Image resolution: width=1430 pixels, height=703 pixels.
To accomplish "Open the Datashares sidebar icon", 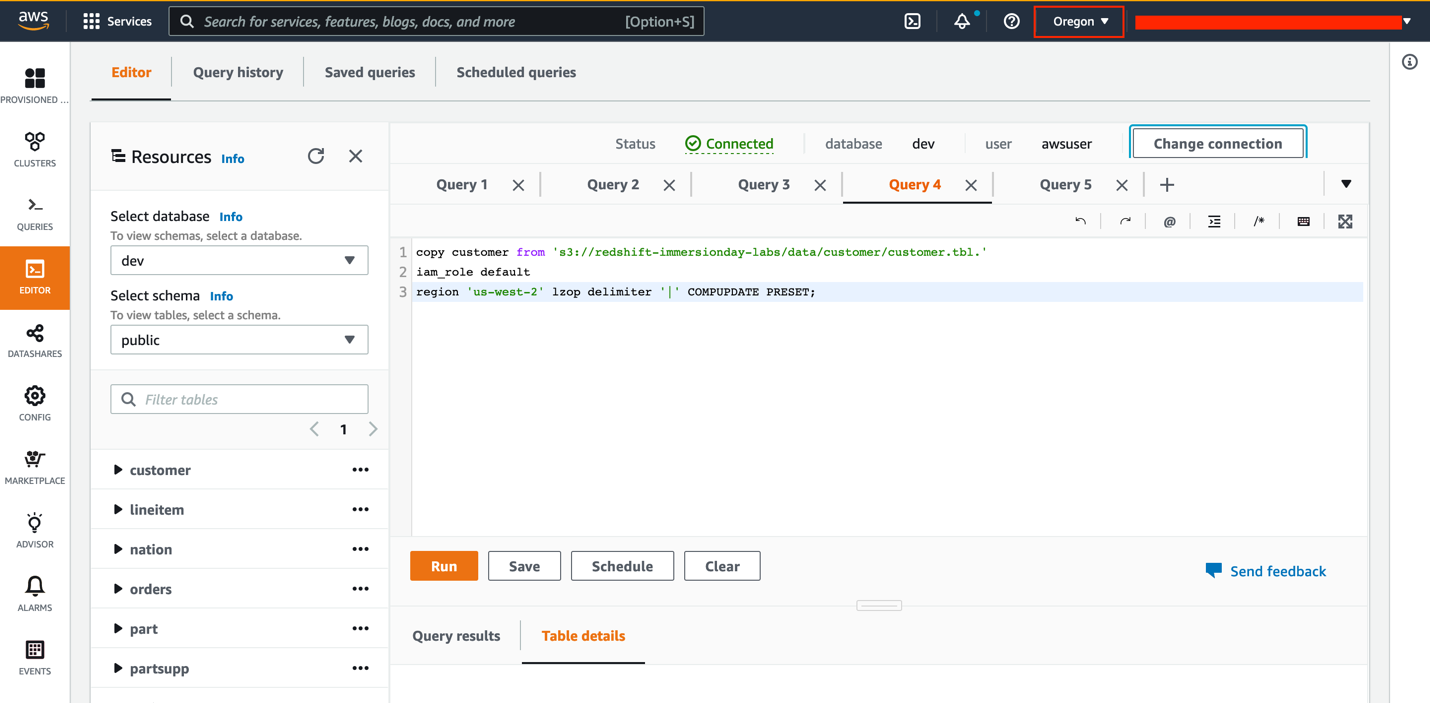I will coord(35,340).
